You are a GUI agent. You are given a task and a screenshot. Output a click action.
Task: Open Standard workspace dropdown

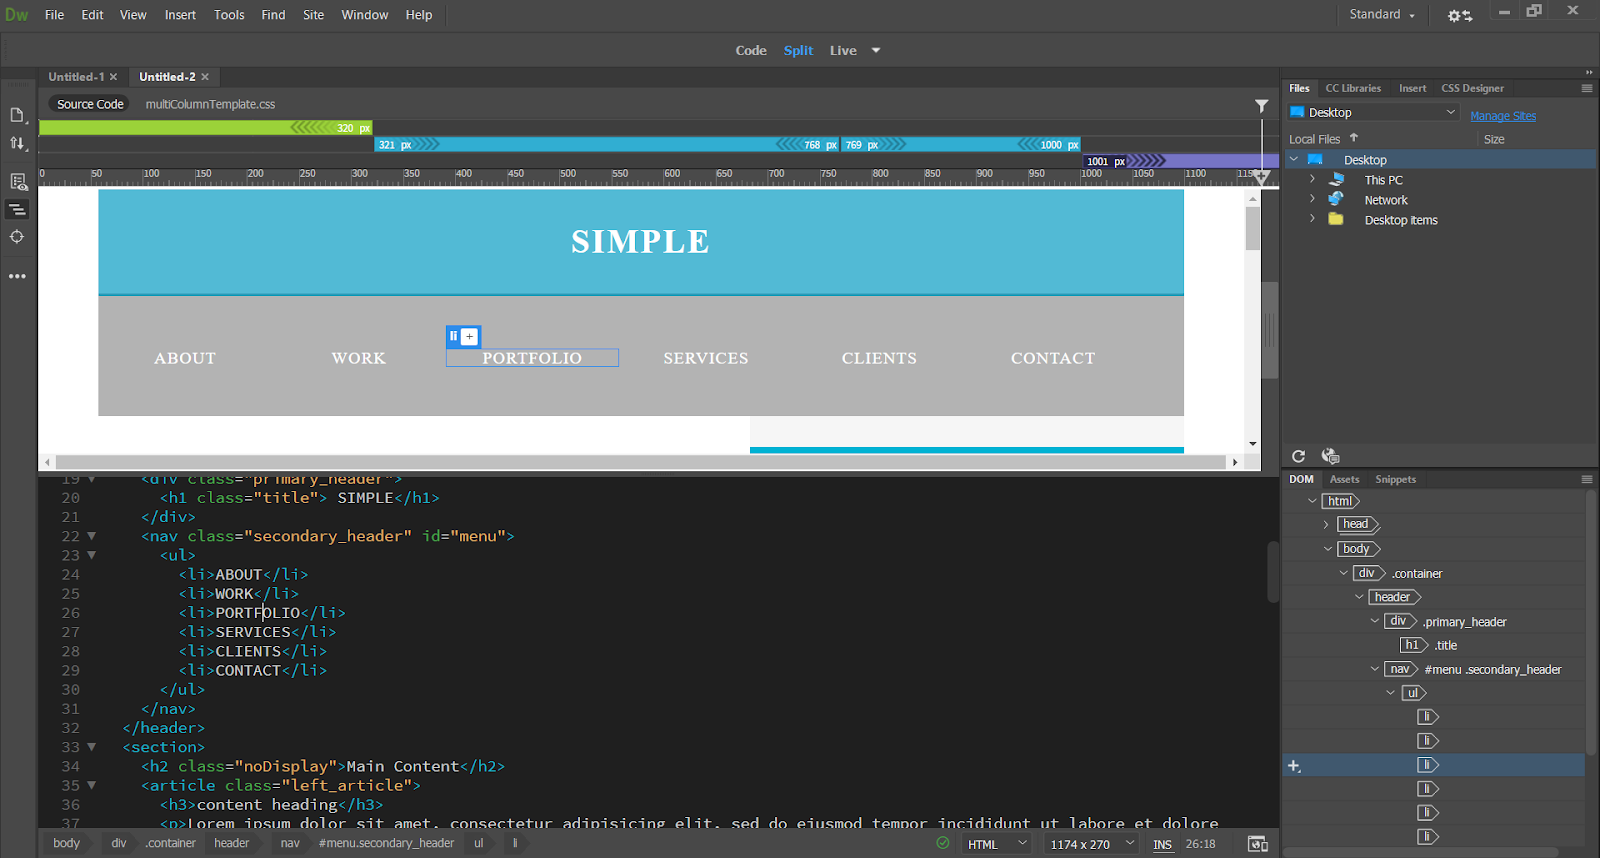point(1382,15)
